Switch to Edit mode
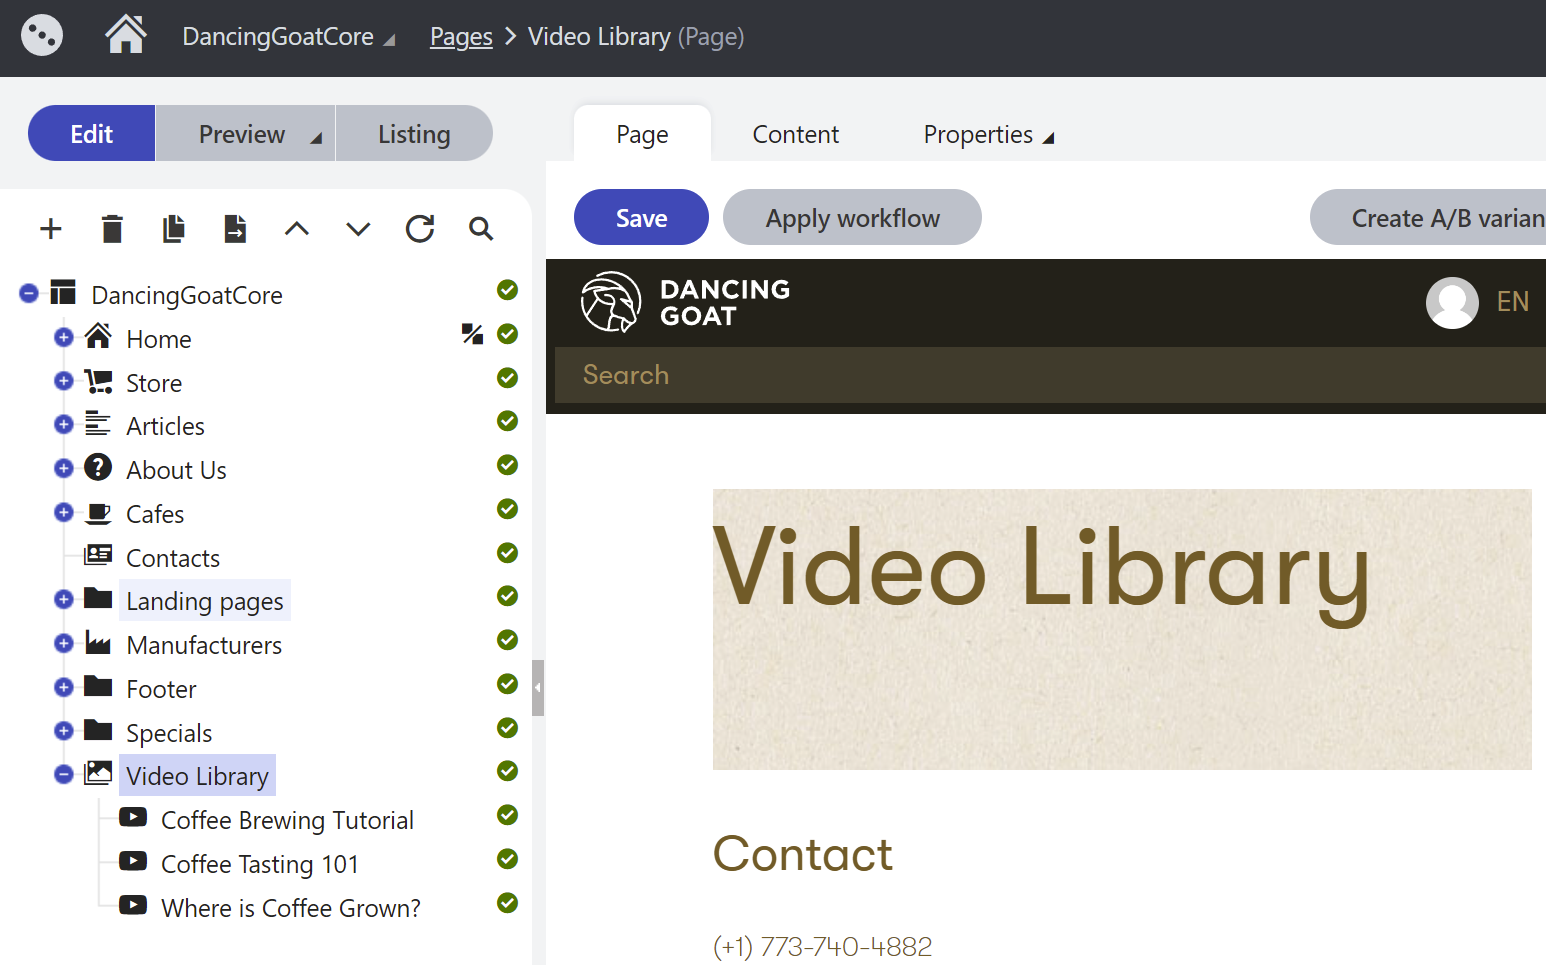Screen dimensions: 1546x965 92,133
